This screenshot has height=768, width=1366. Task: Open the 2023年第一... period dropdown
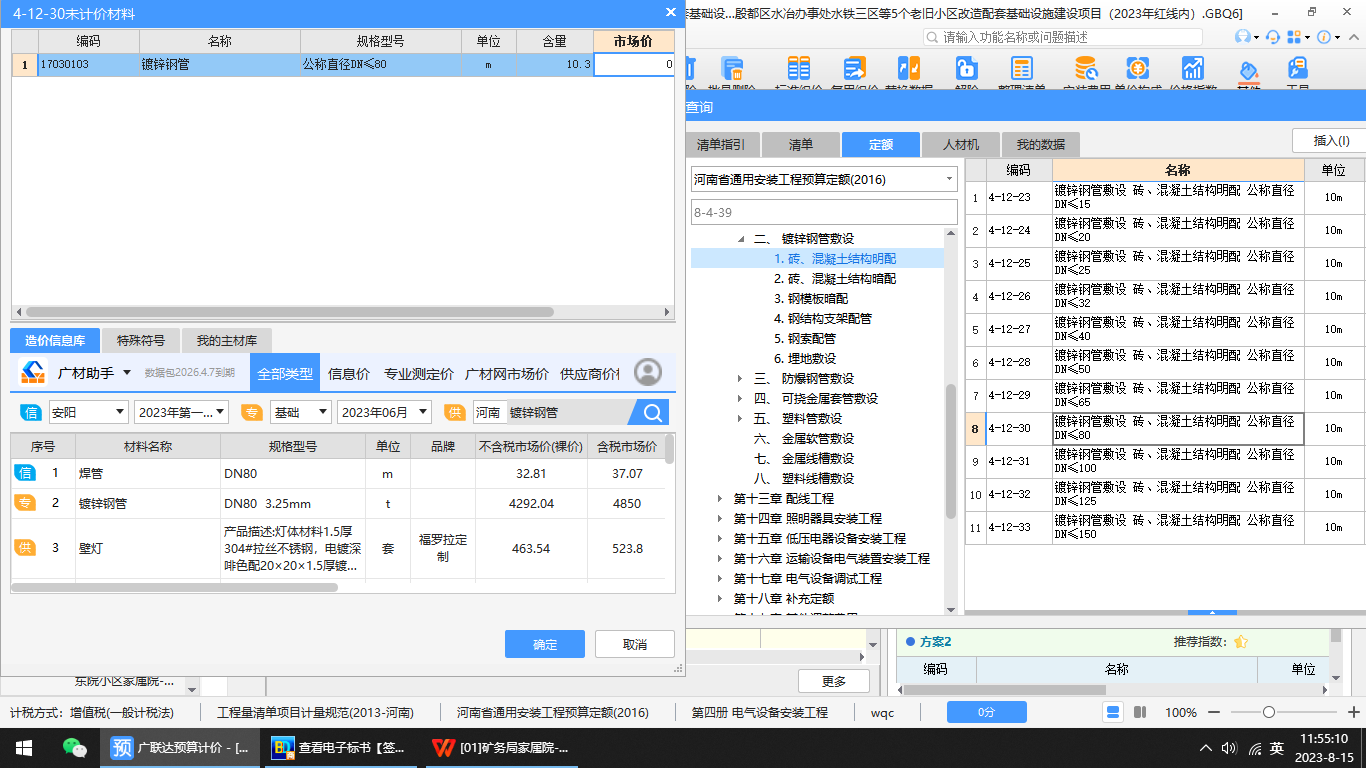tap(181, 412)
